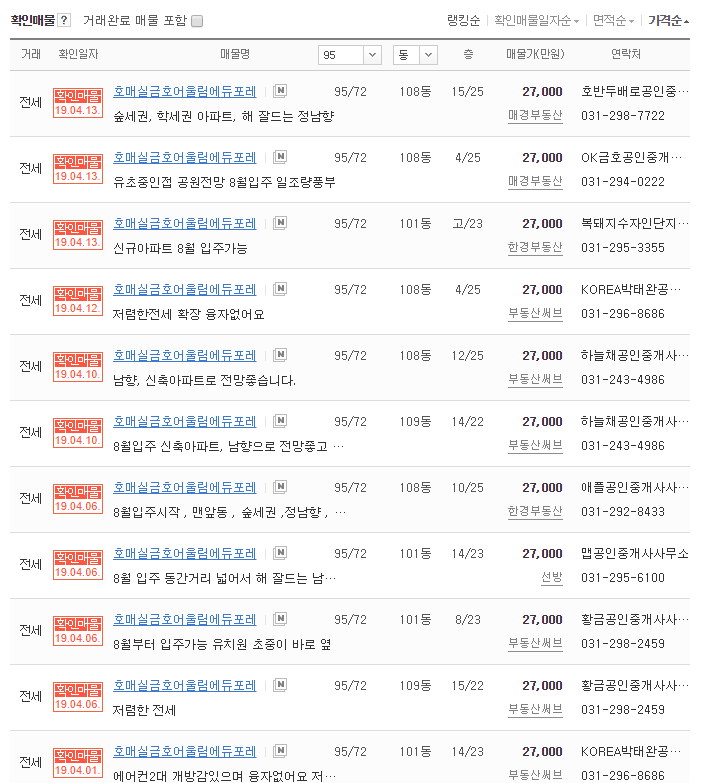Click the 맵공인중개사사무소 agency name
The width and height of the screenshot is (702, 783).
point(635,553)
